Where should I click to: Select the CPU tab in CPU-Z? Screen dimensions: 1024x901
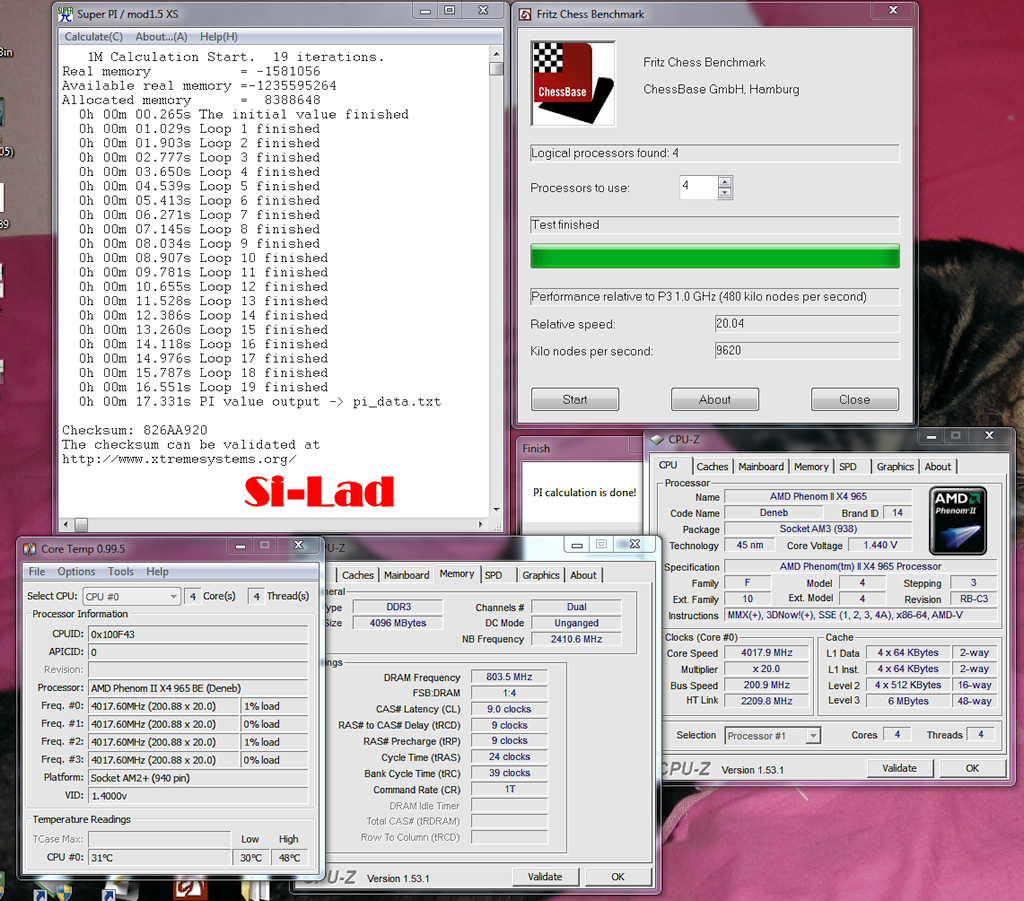tap(668, 465)
